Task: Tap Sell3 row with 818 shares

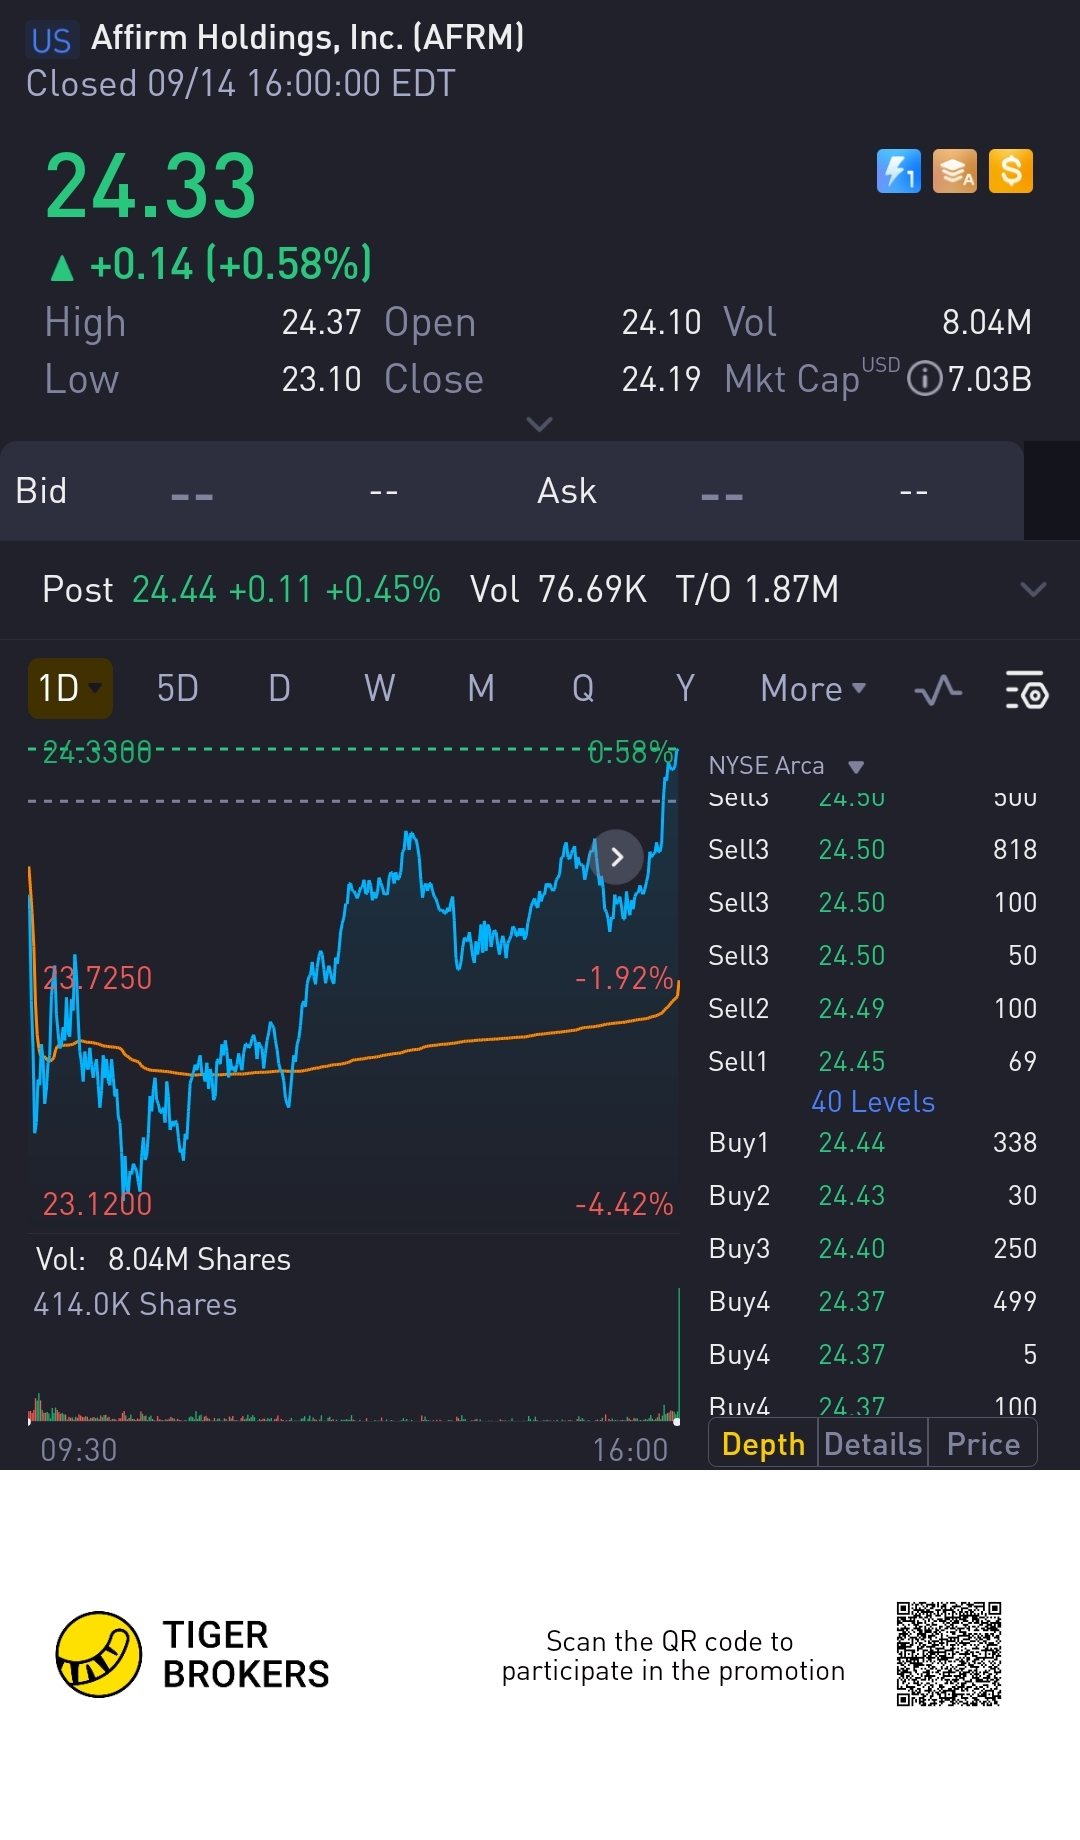Action: [872, 849]
